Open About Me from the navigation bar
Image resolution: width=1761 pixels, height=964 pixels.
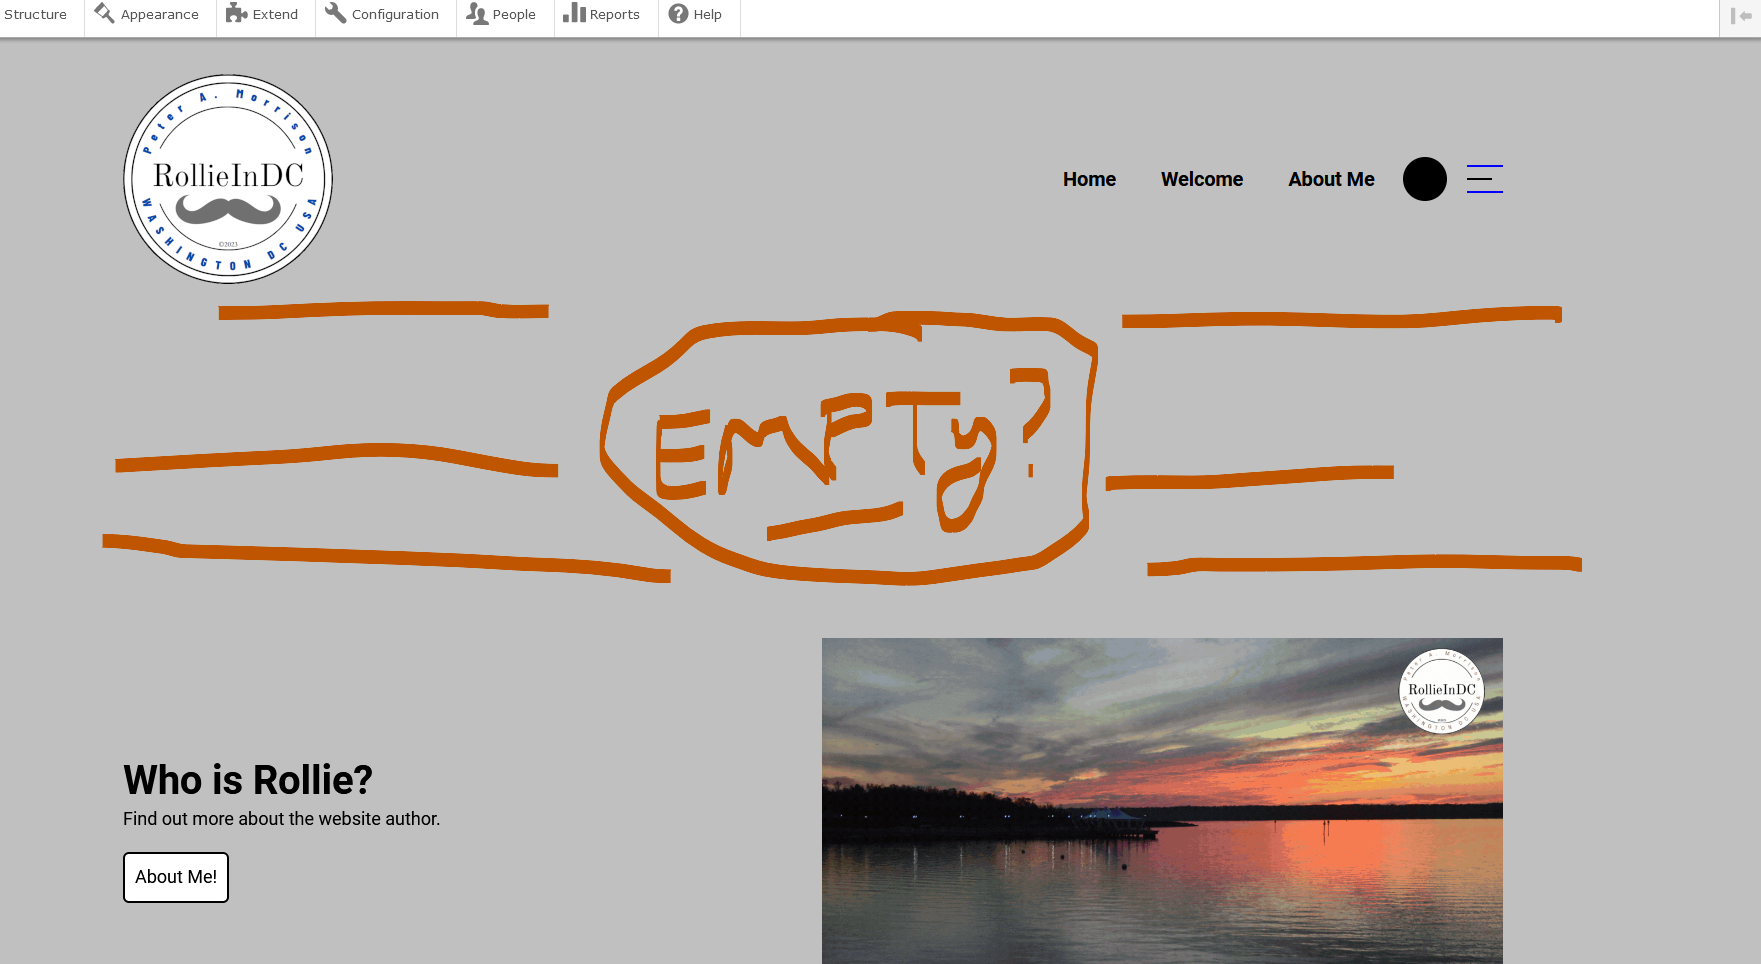click(1330, 179)
